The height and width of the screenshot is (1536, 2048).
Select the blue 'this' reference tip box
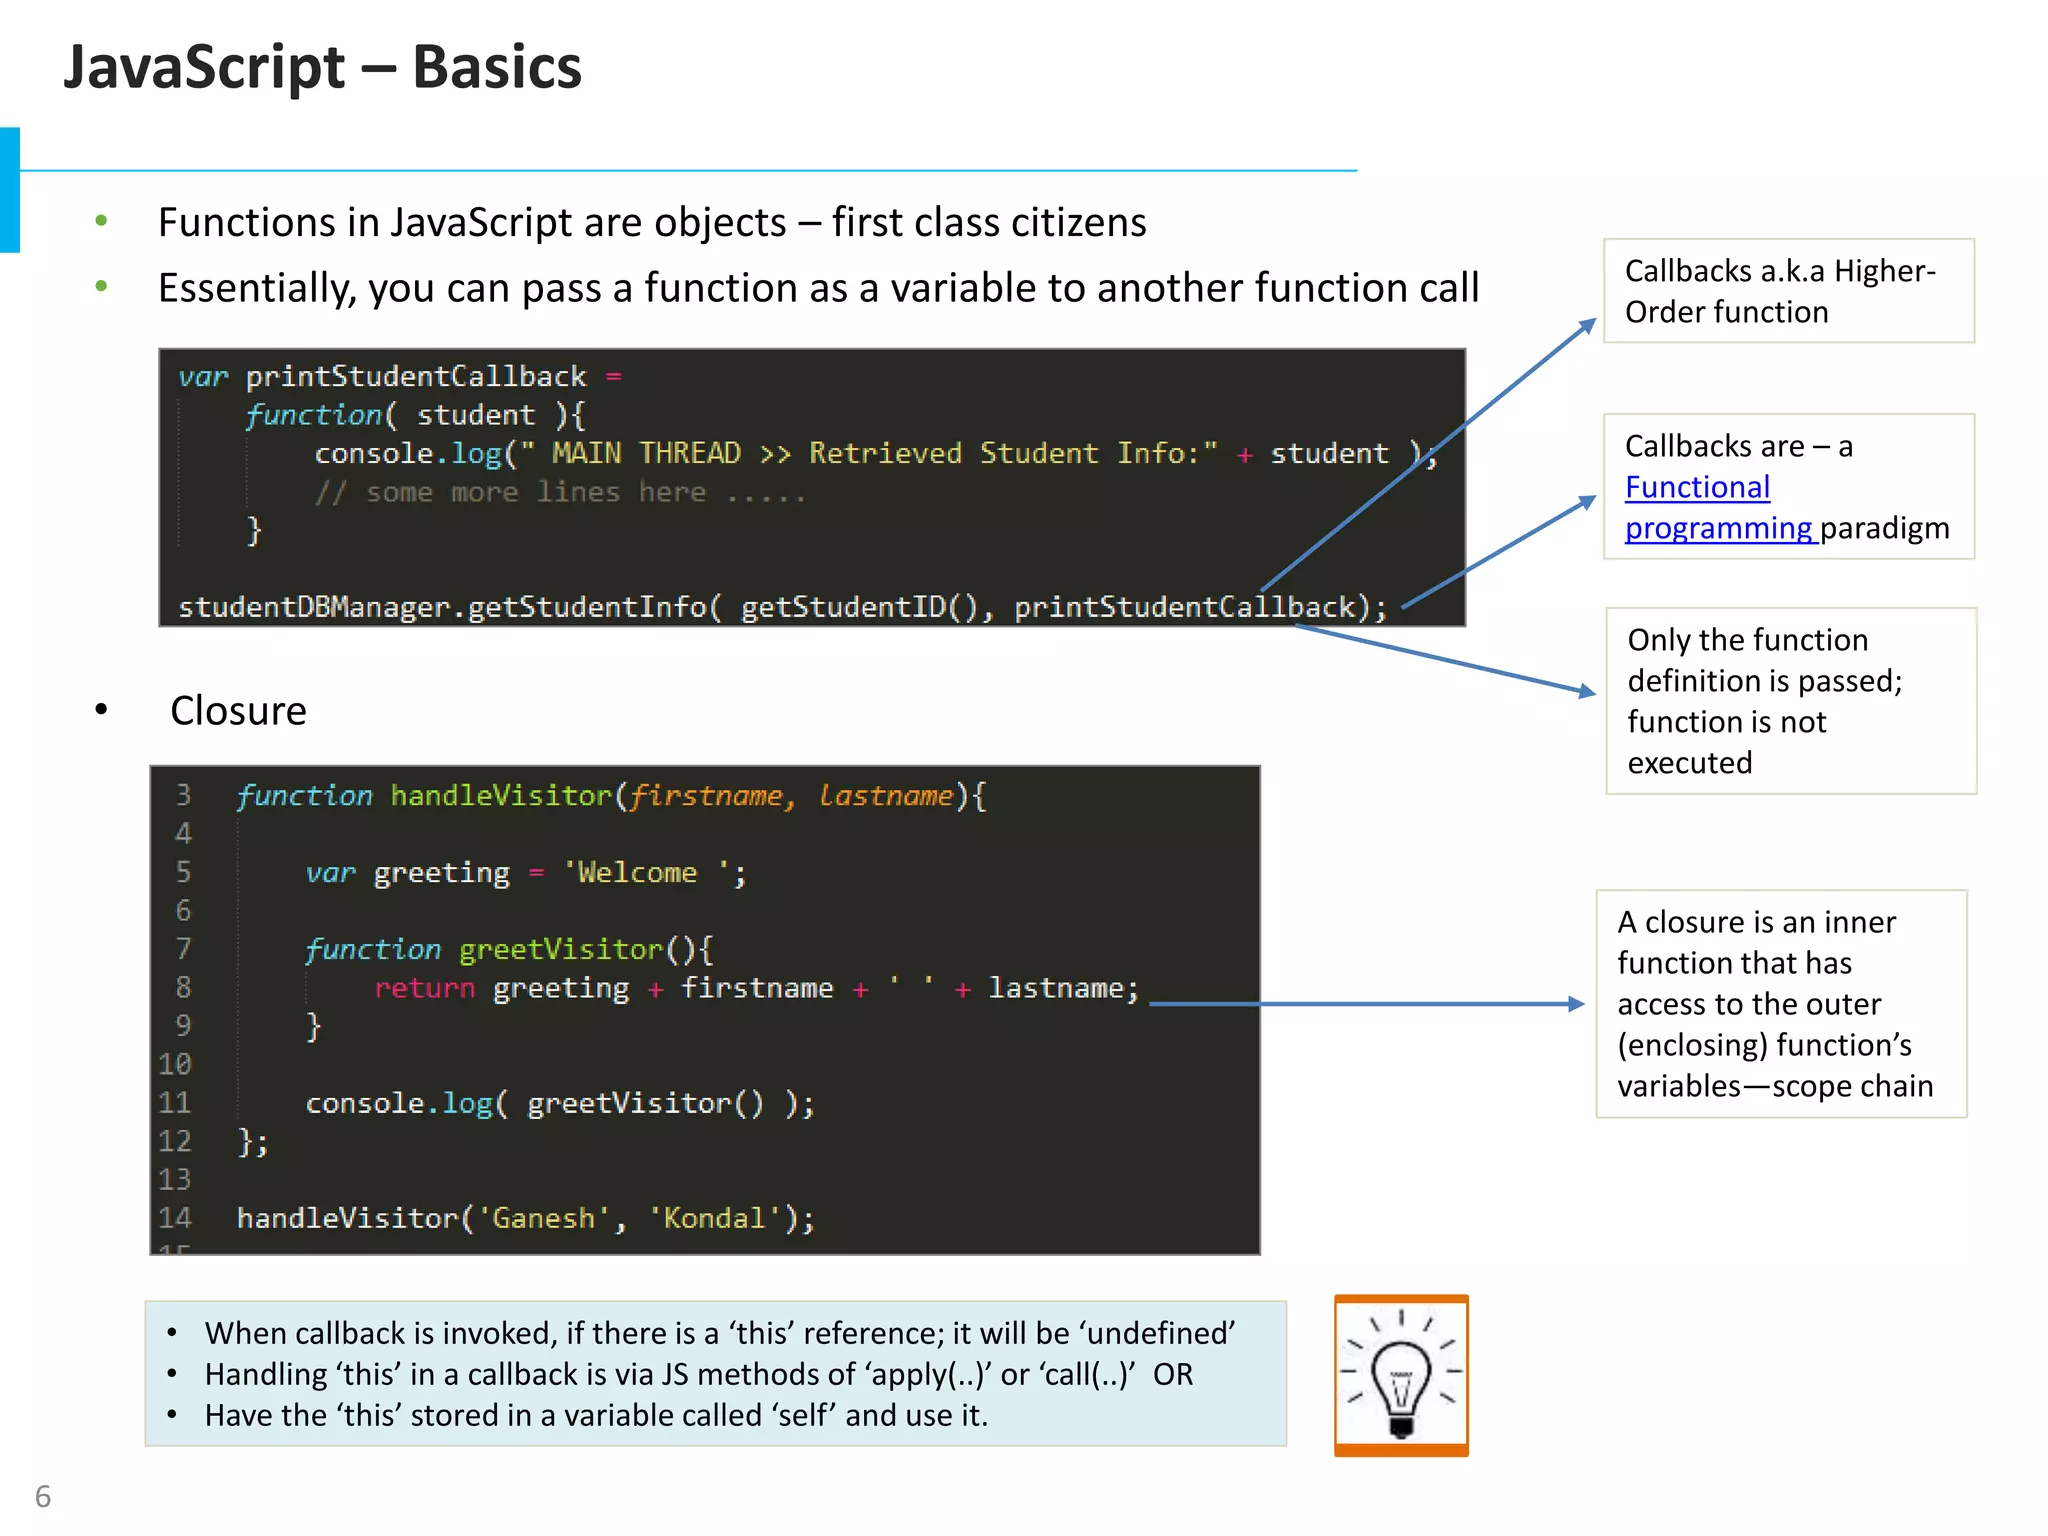click(x=715, y=1374)
